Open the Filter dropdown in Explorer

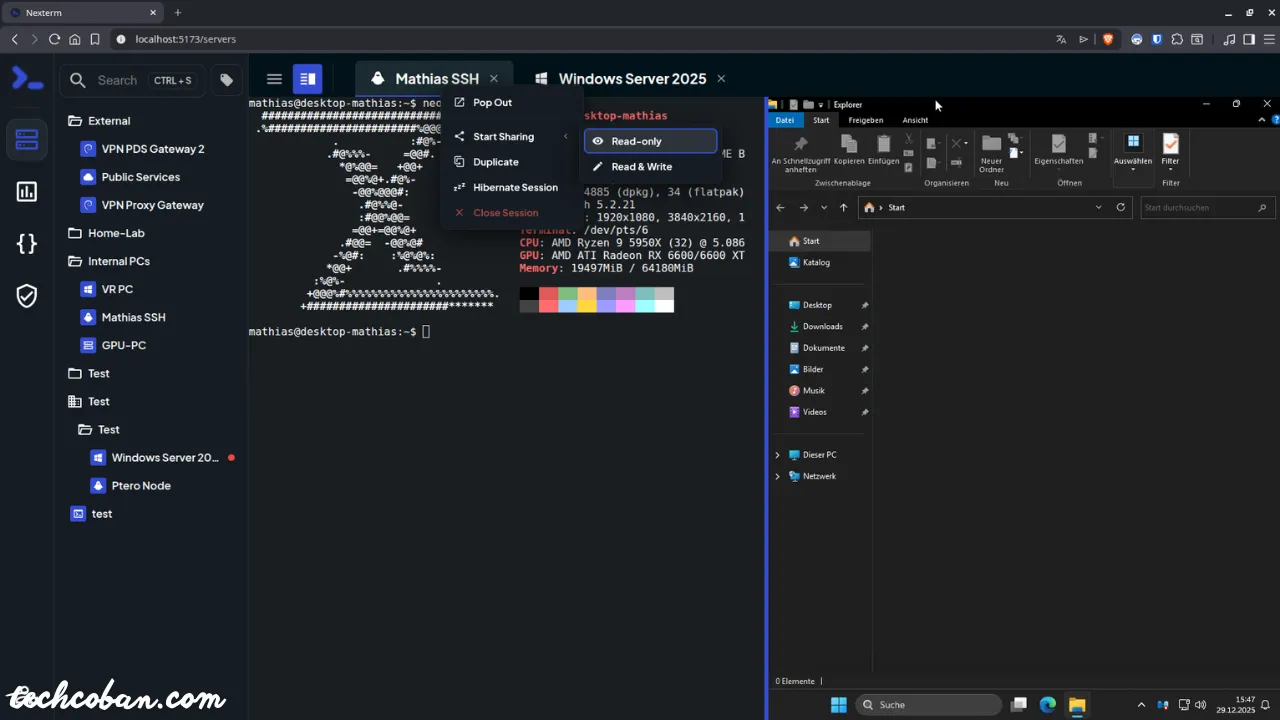pos(1170,152)
